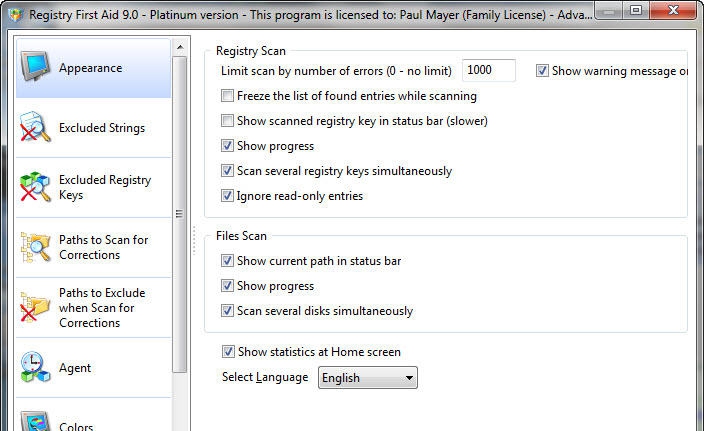
Task: Uncheck Show progress under Registry Scan
Action: click(x=227, y=145)
